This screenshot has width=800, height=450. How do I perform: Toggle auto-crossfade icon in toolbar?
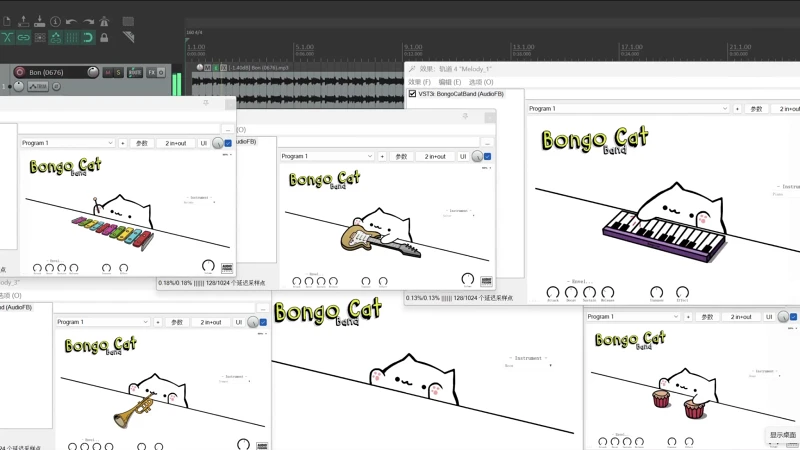tap(7, 37)
